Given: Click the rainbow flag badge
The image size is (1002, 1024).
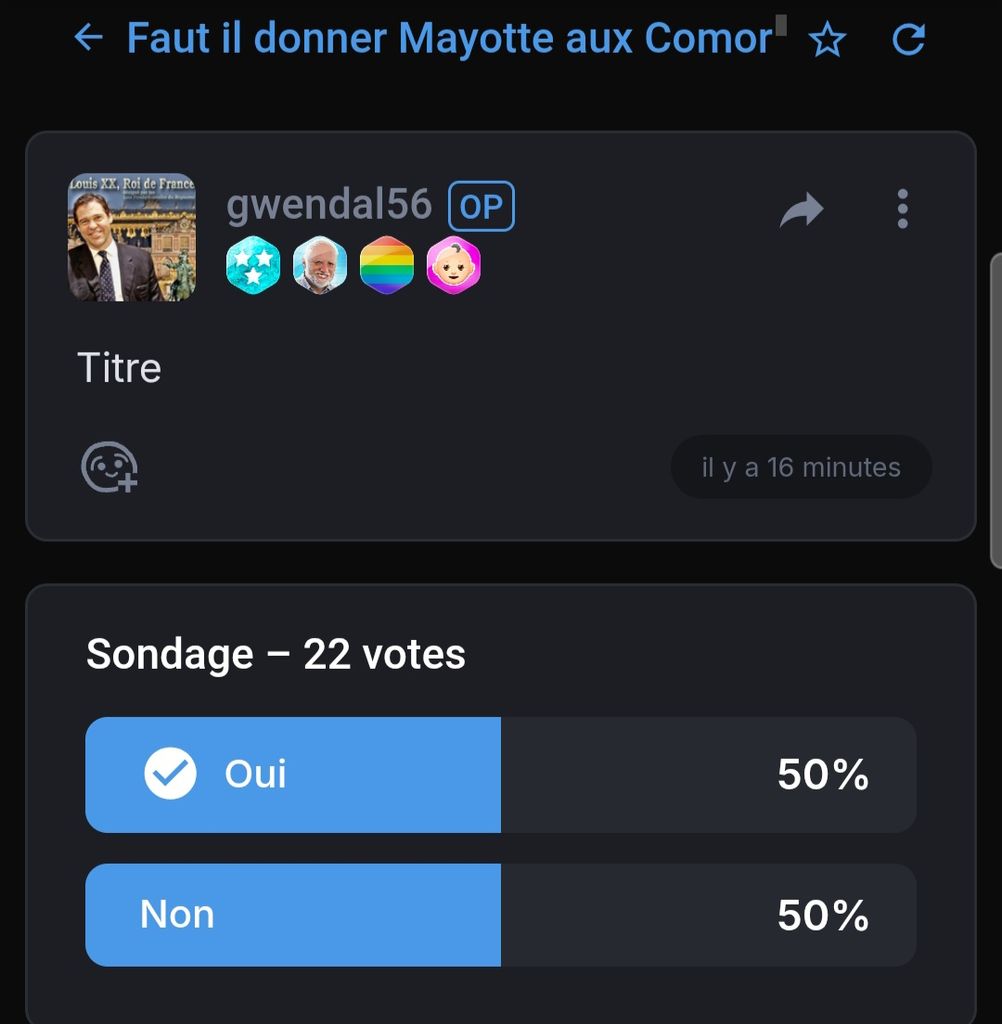Looking at the screenshot, I should pos(387,265).
